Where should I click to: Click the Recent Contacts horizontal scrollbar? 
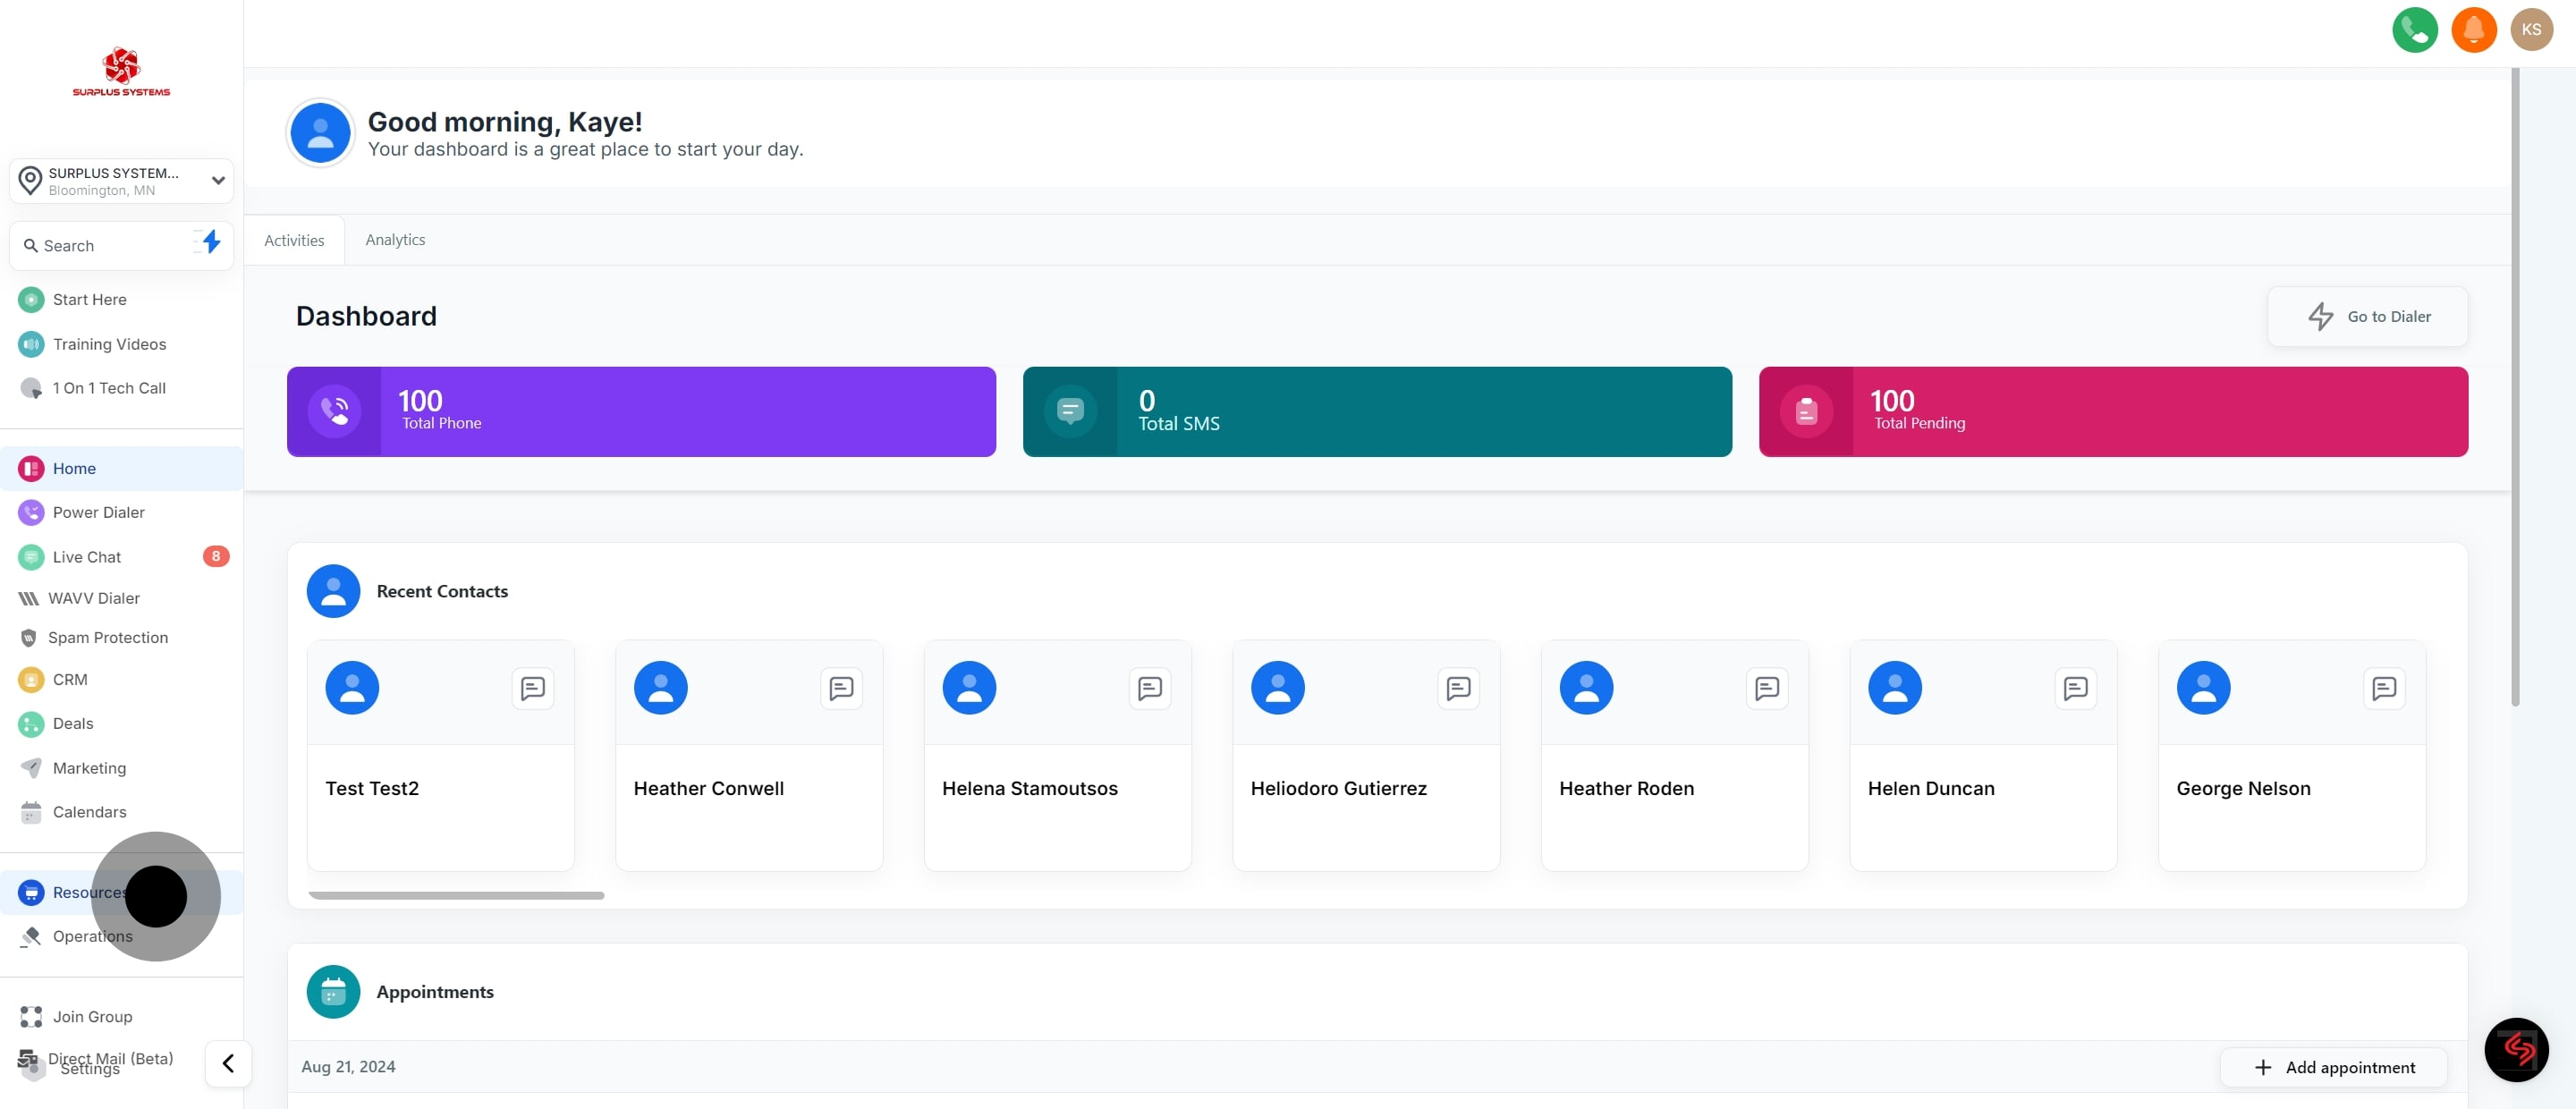pyautogui.click(x=456, y=895)
